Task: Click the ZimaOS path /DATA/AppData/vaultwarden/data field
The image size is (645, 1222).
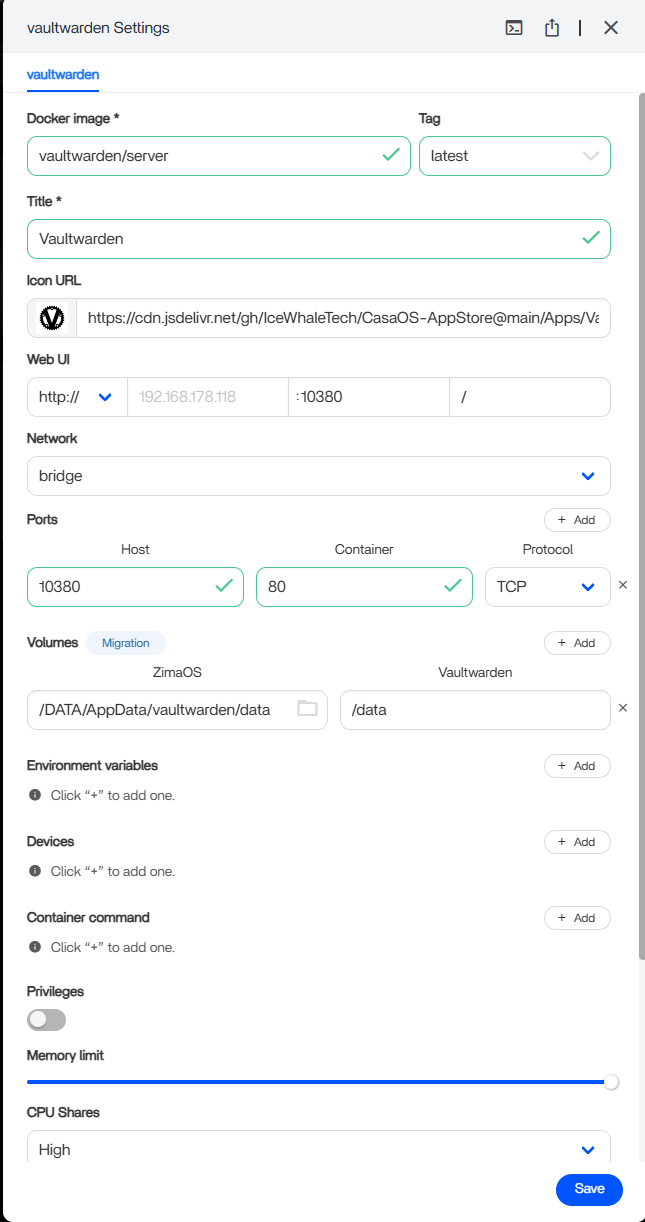Action: [x=177, y=710]
